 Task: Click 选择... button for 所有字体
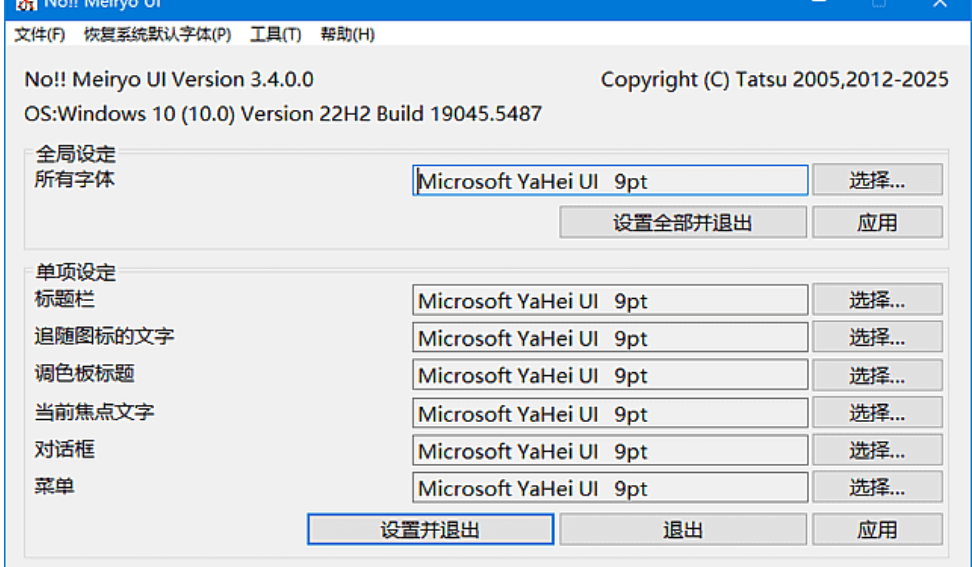coord(877,180)
